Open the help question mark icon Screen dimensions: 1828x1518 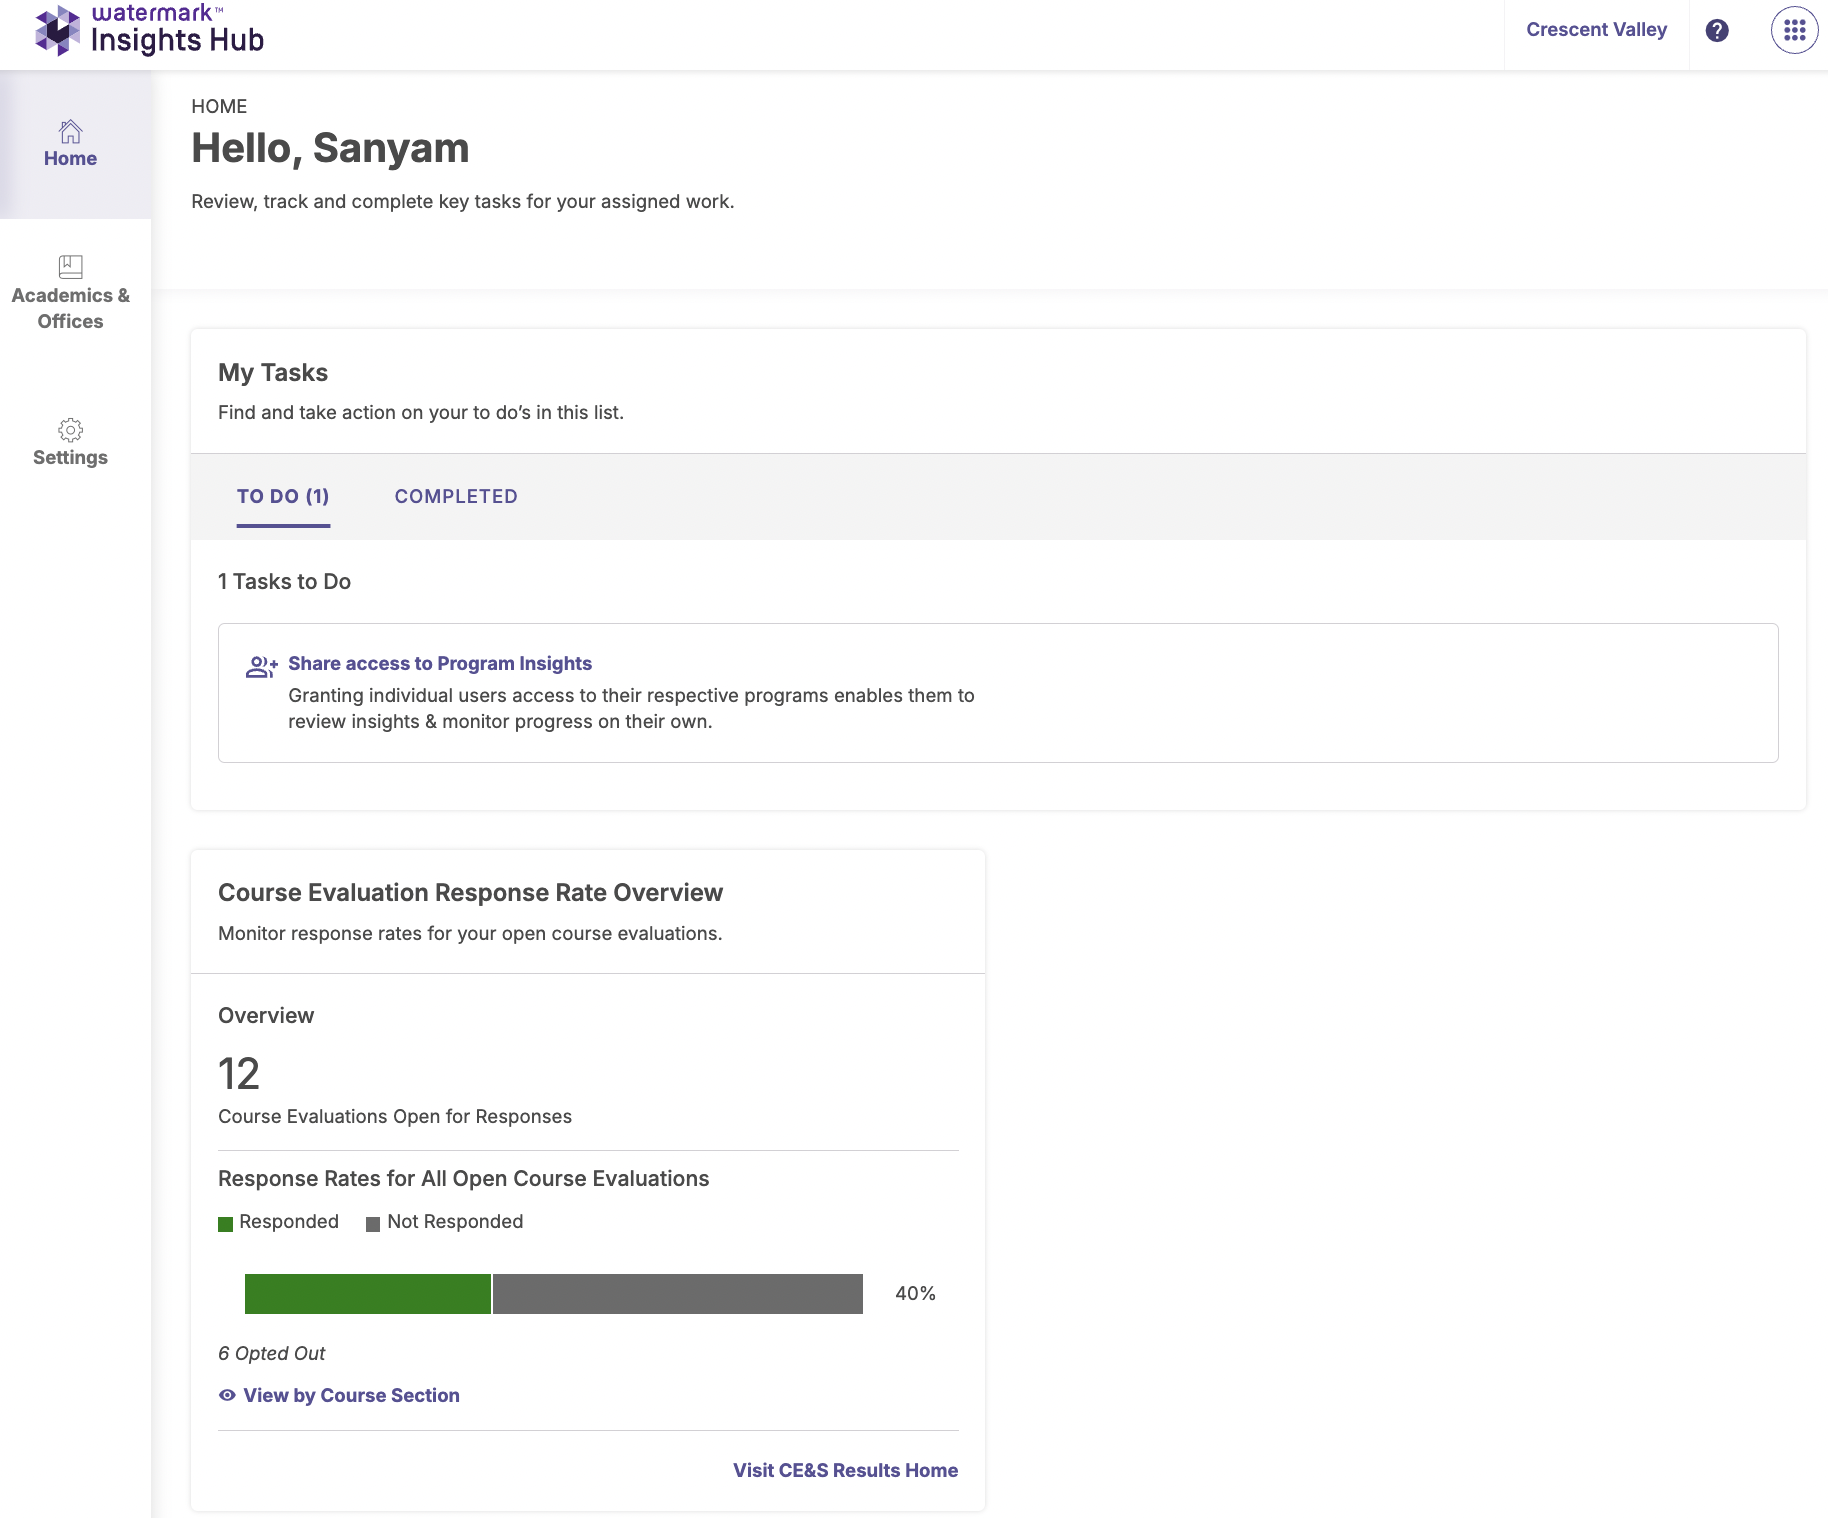(x=1716, y=30)
